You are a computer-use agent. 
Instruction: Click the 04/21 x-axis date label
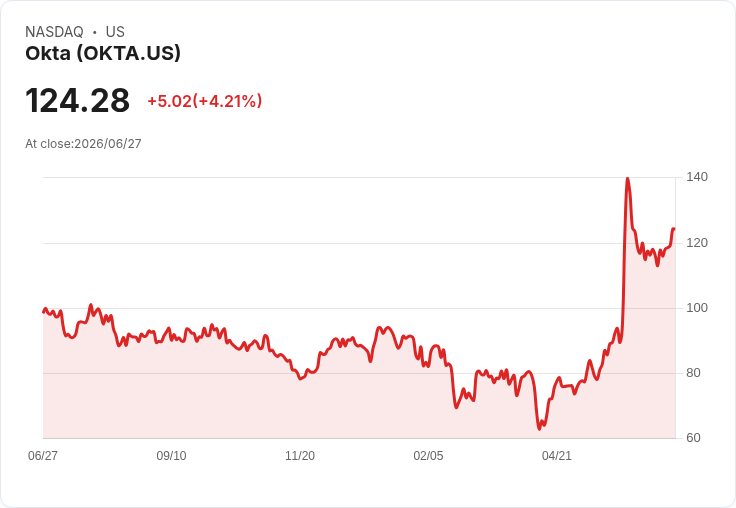tap(557, 455)
